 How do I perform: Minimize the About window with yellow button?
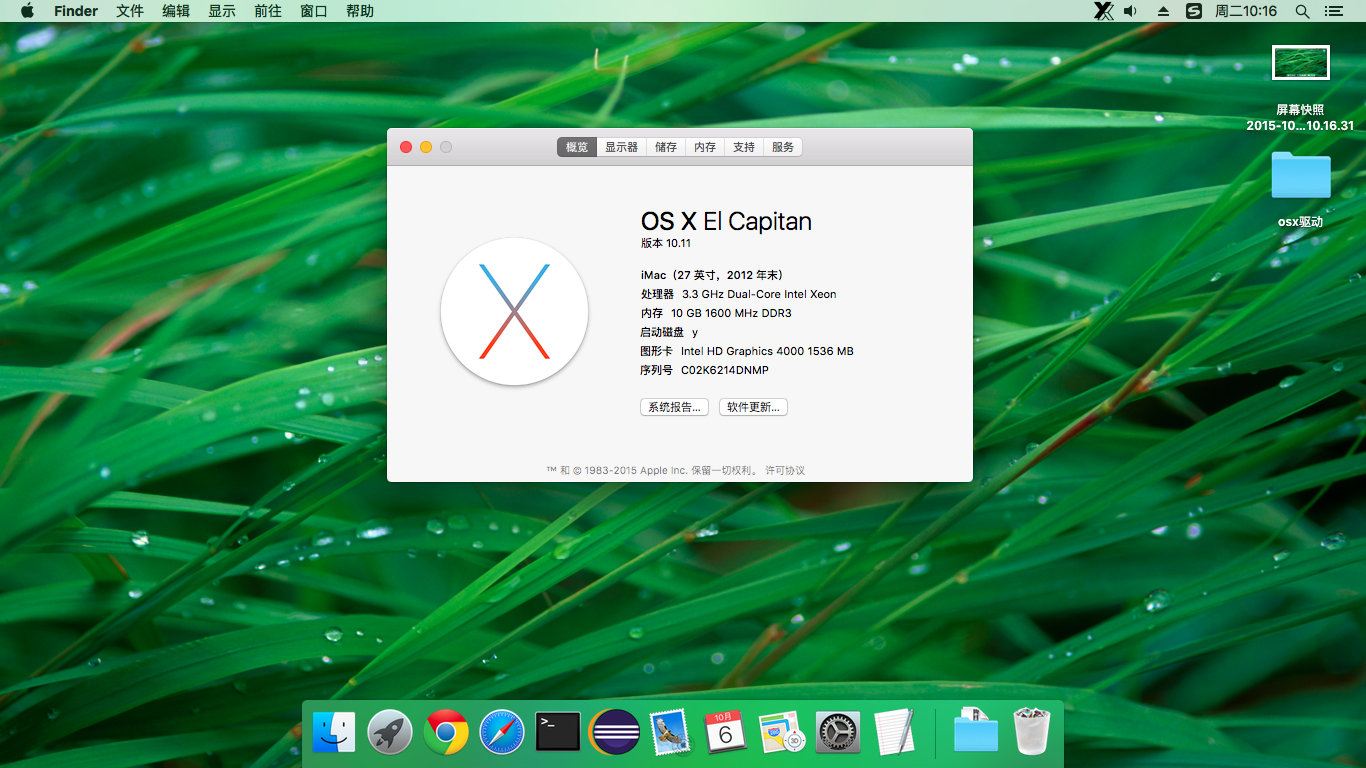(x=426, y=147)
